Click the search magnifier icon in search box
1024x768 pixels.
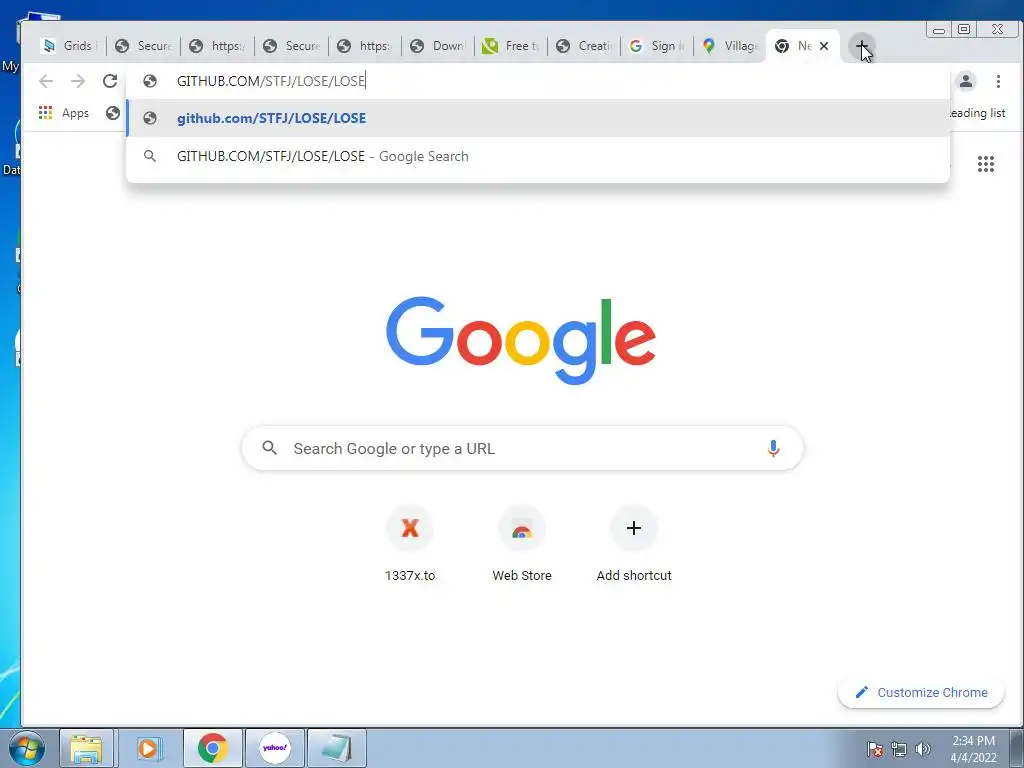click(270, 448)
